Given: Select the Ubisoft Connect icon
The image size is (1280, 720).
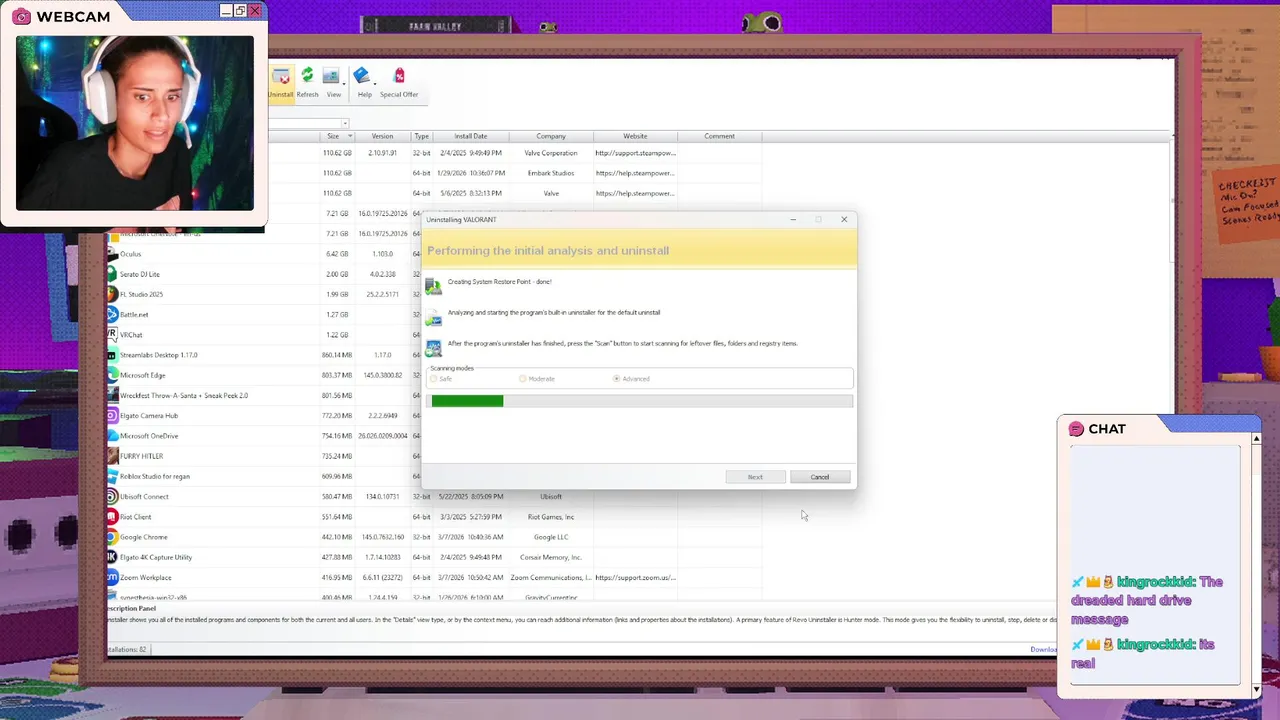Looking at the screenshot, I should click(113, 496).
